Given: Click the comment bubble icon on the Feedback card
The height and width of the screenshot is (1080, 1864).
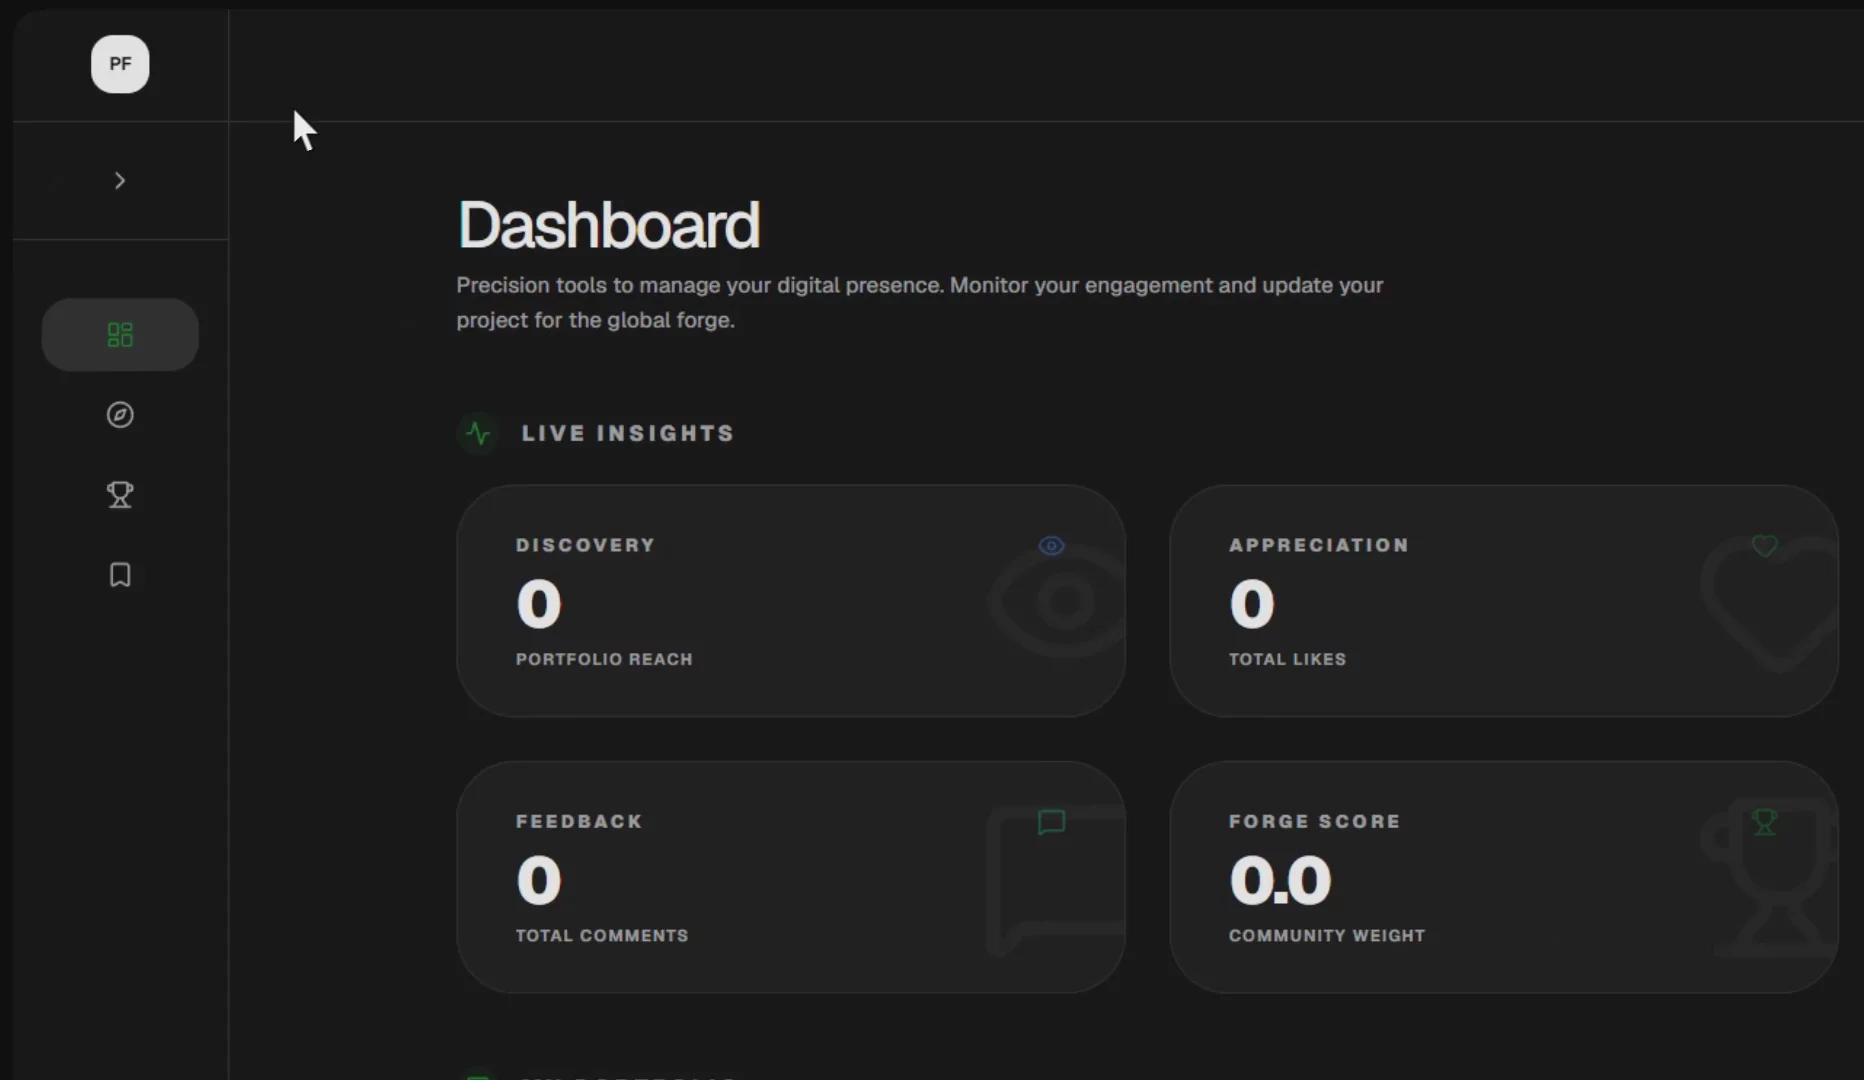Looking at the screenshot, I should click(x=1051, y=822).
